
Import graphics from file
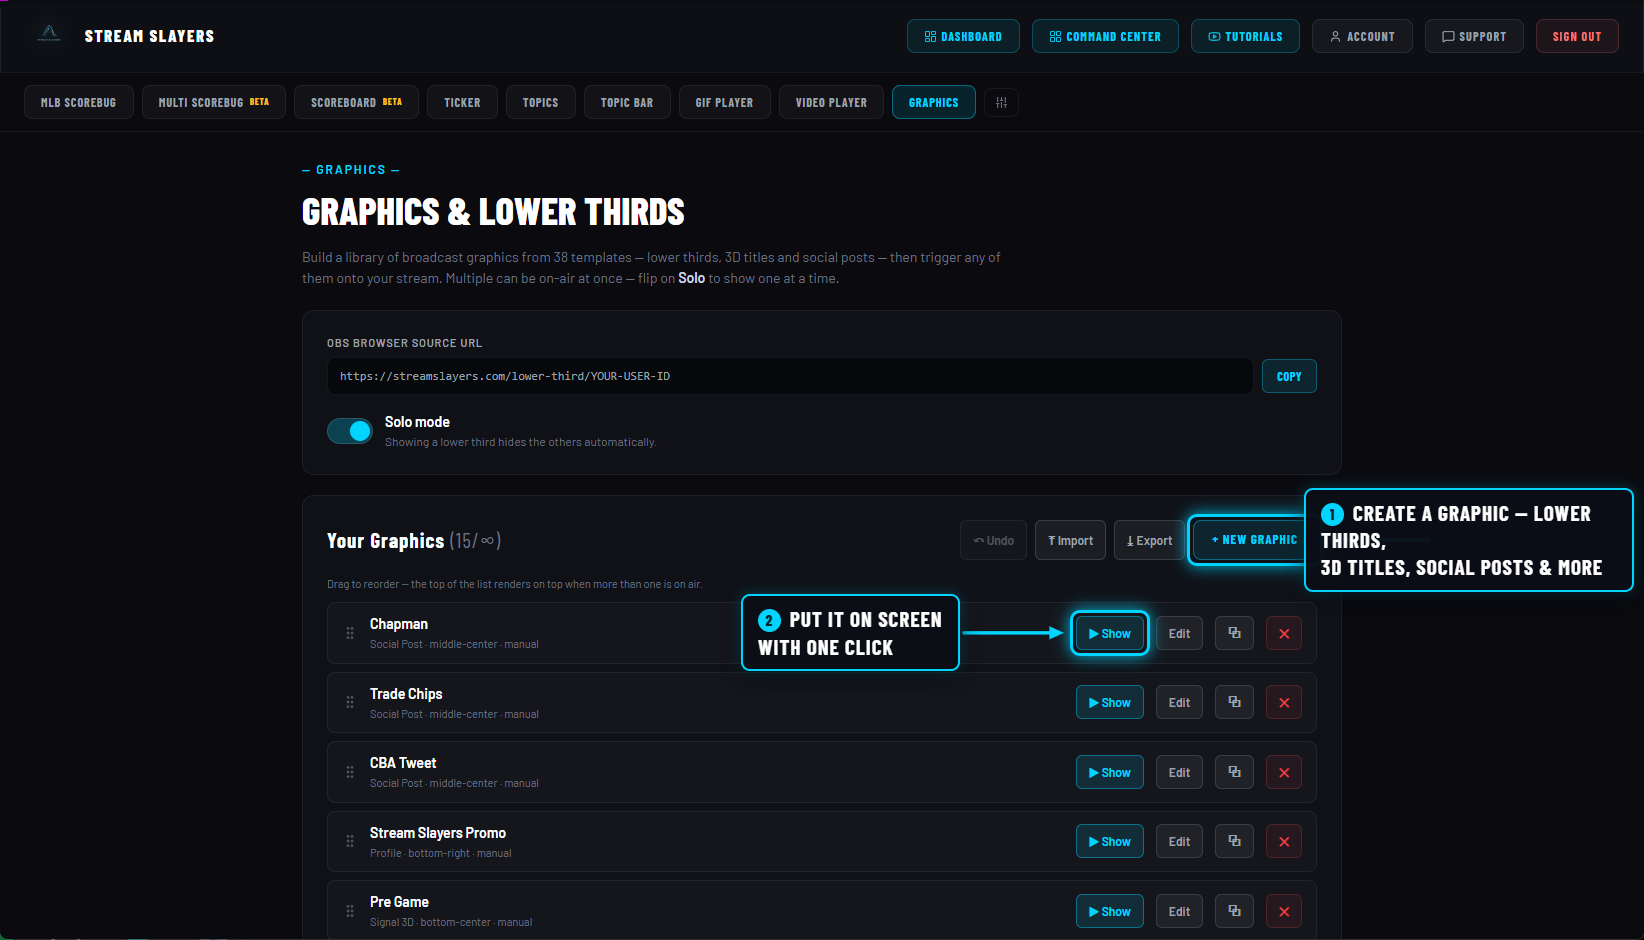point(1070,540)
